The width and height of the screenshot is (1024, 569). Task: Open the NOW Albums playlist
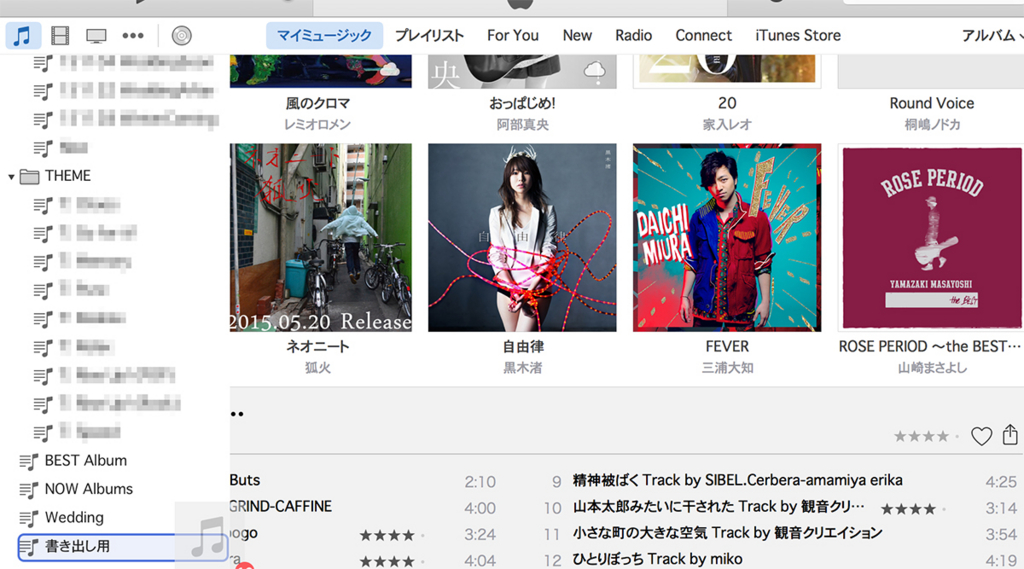pos(88,489)
